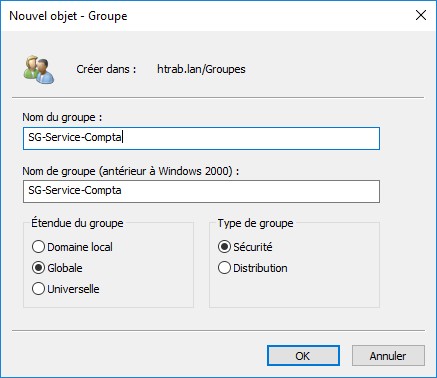The height and width of the screenshot is (378, 437).
Task: Click the 'Type de groupe' heading
Action: click(255, 223)
